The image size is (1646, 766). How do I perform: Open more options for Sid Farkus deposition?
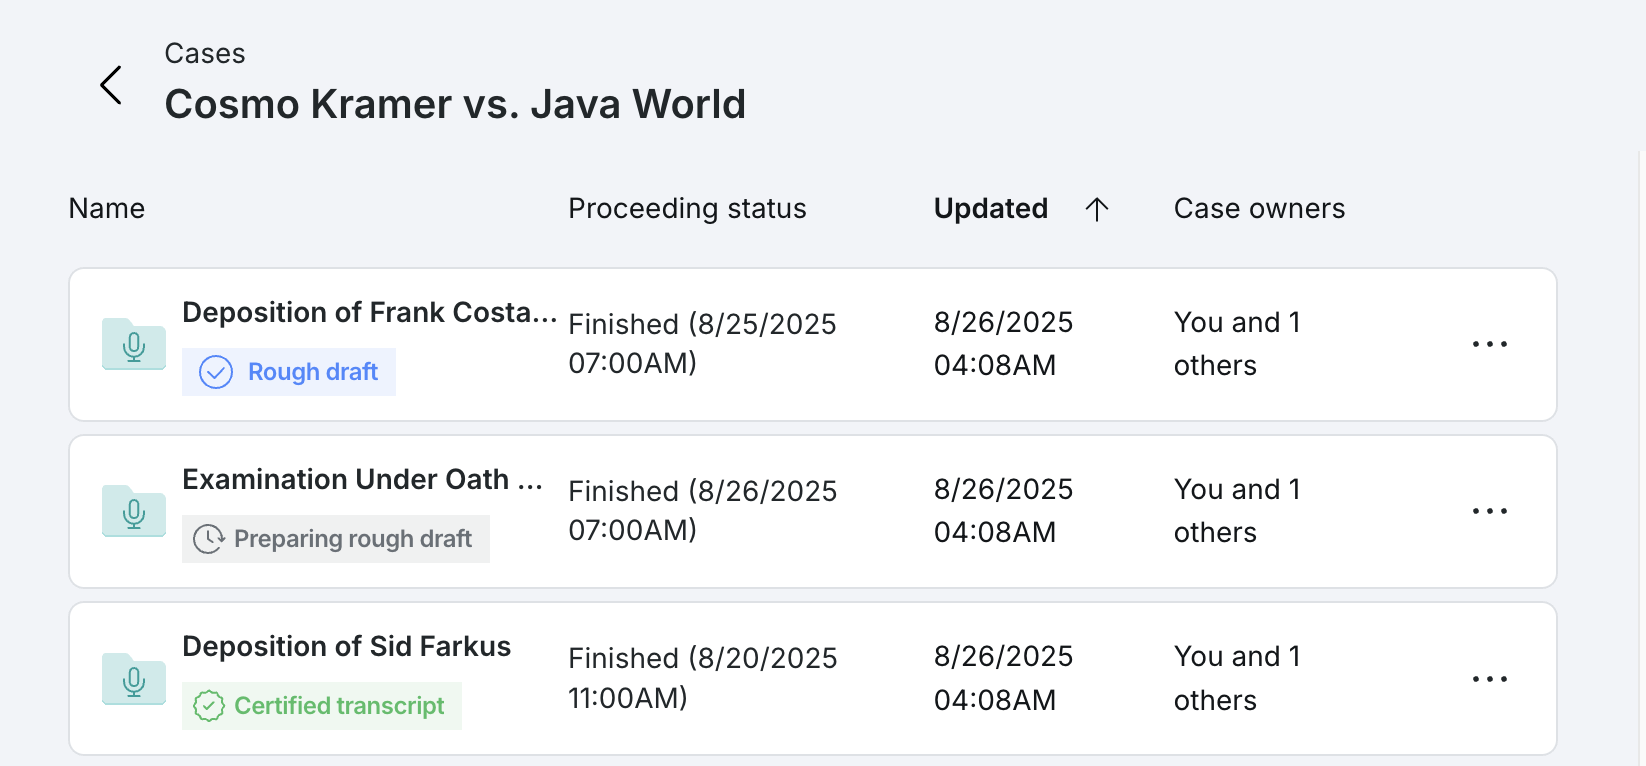(x=1490, y=679)
